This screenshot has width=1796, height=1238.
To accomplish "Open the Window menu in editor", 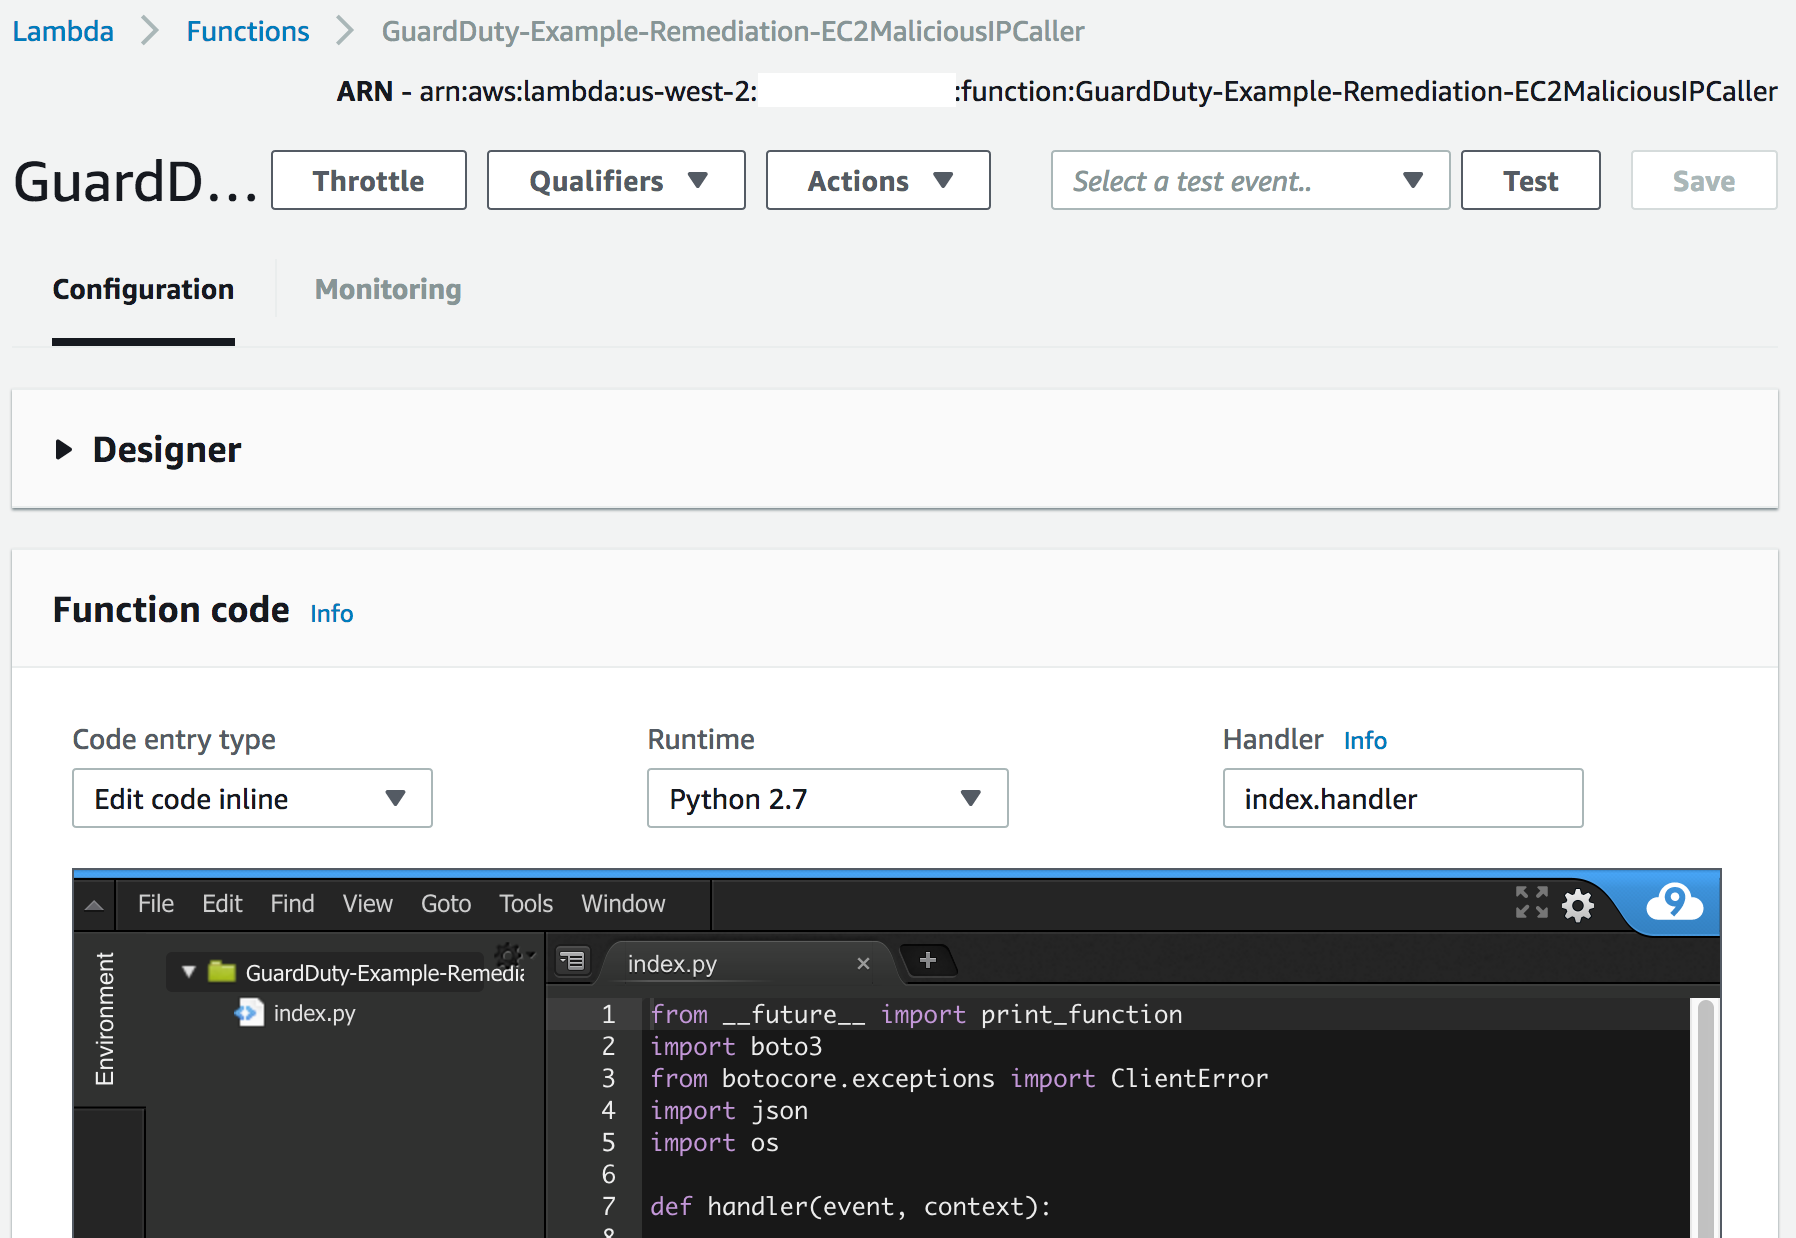I will 623,904.
